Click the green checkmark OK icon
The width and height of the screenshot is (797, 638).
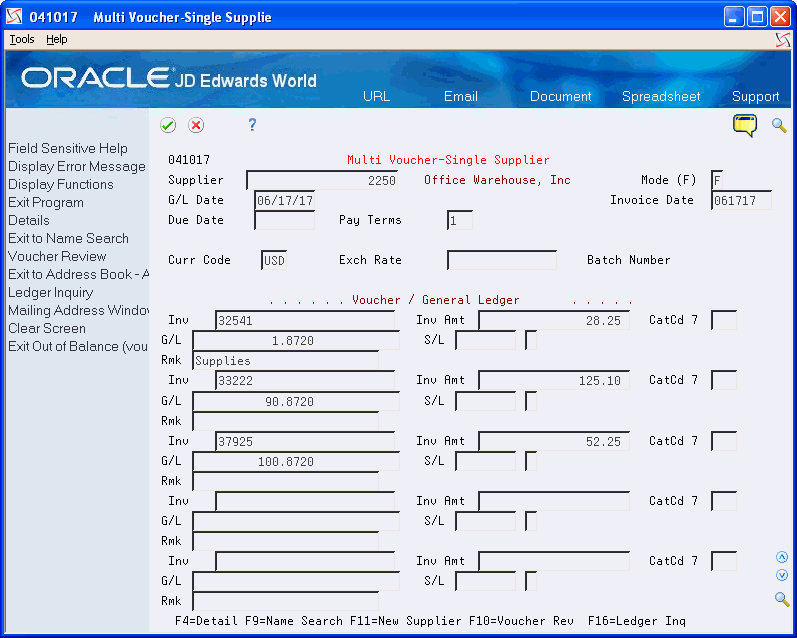click(x=168, y=125)
